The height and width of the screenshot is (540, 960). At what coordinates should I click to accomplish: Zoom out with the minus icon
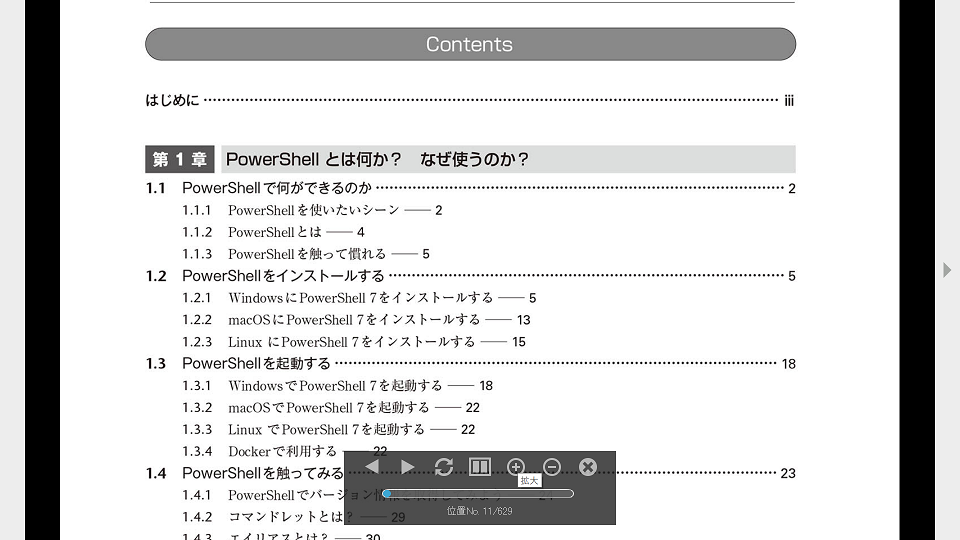pyautogui.click(x=552, y=467)
